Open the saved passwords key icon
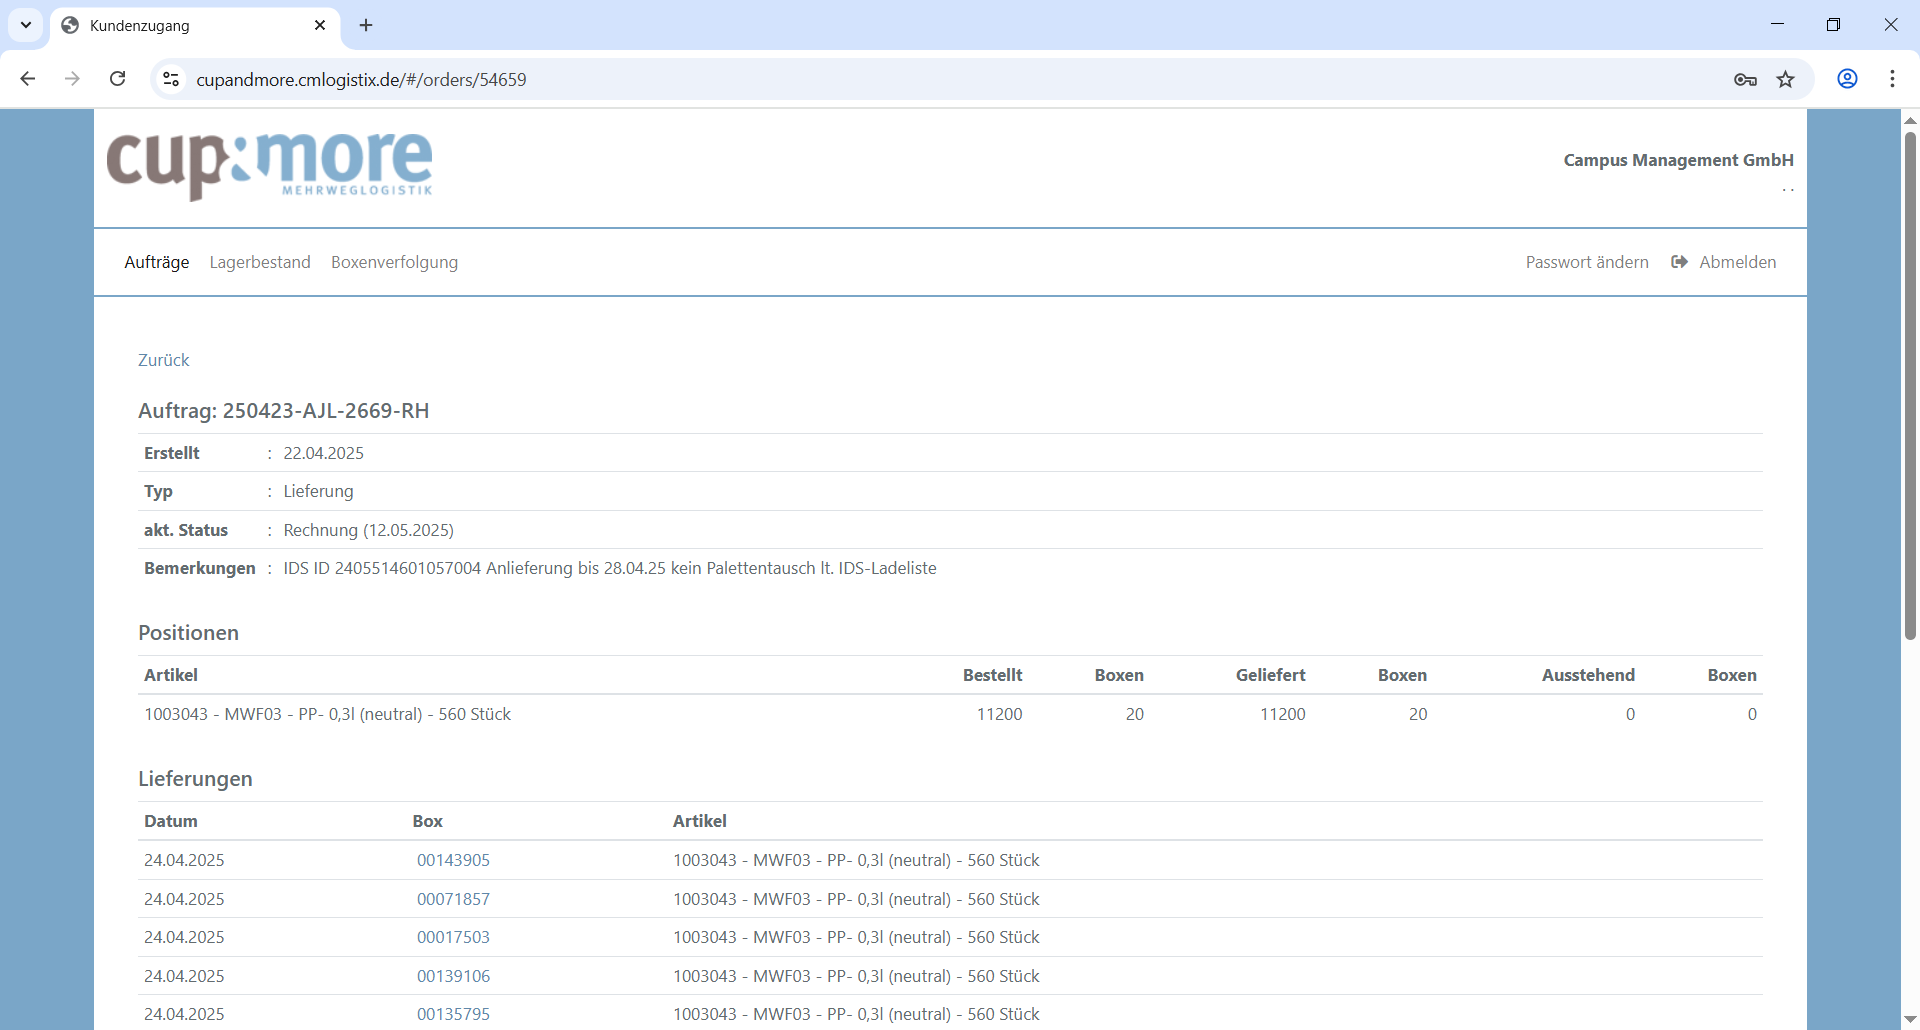Screen dimensions: 1920x1030 pos(1745,79)
